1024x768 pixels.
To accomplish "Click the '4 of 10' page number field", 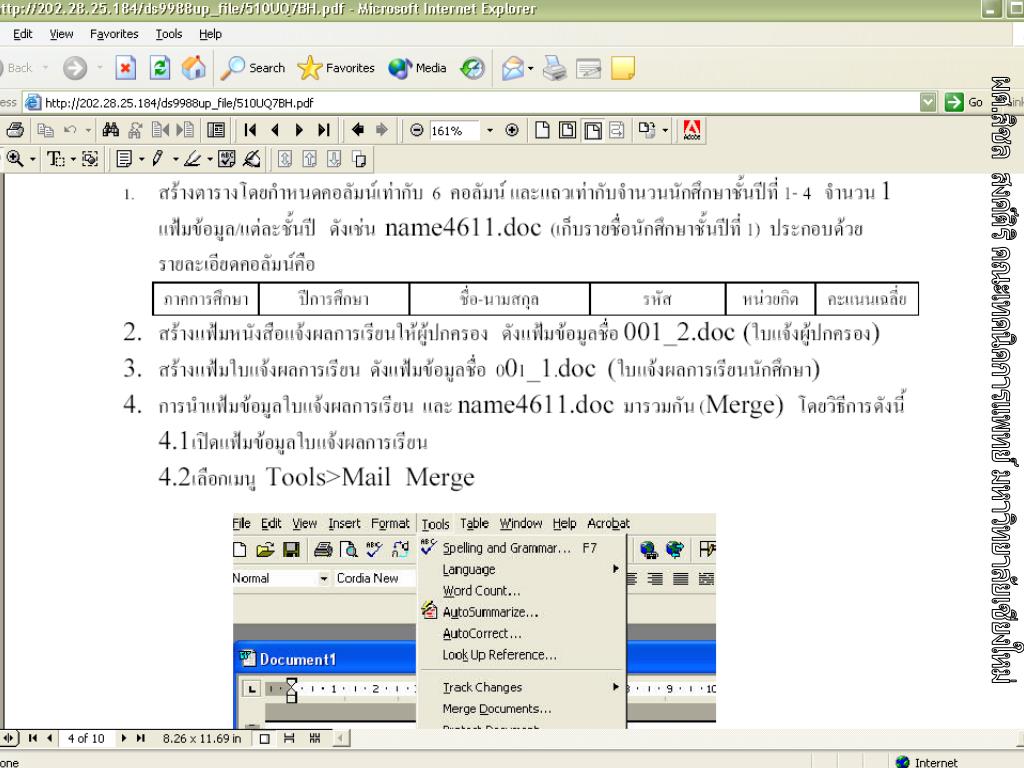I will (x=86, y=739).
